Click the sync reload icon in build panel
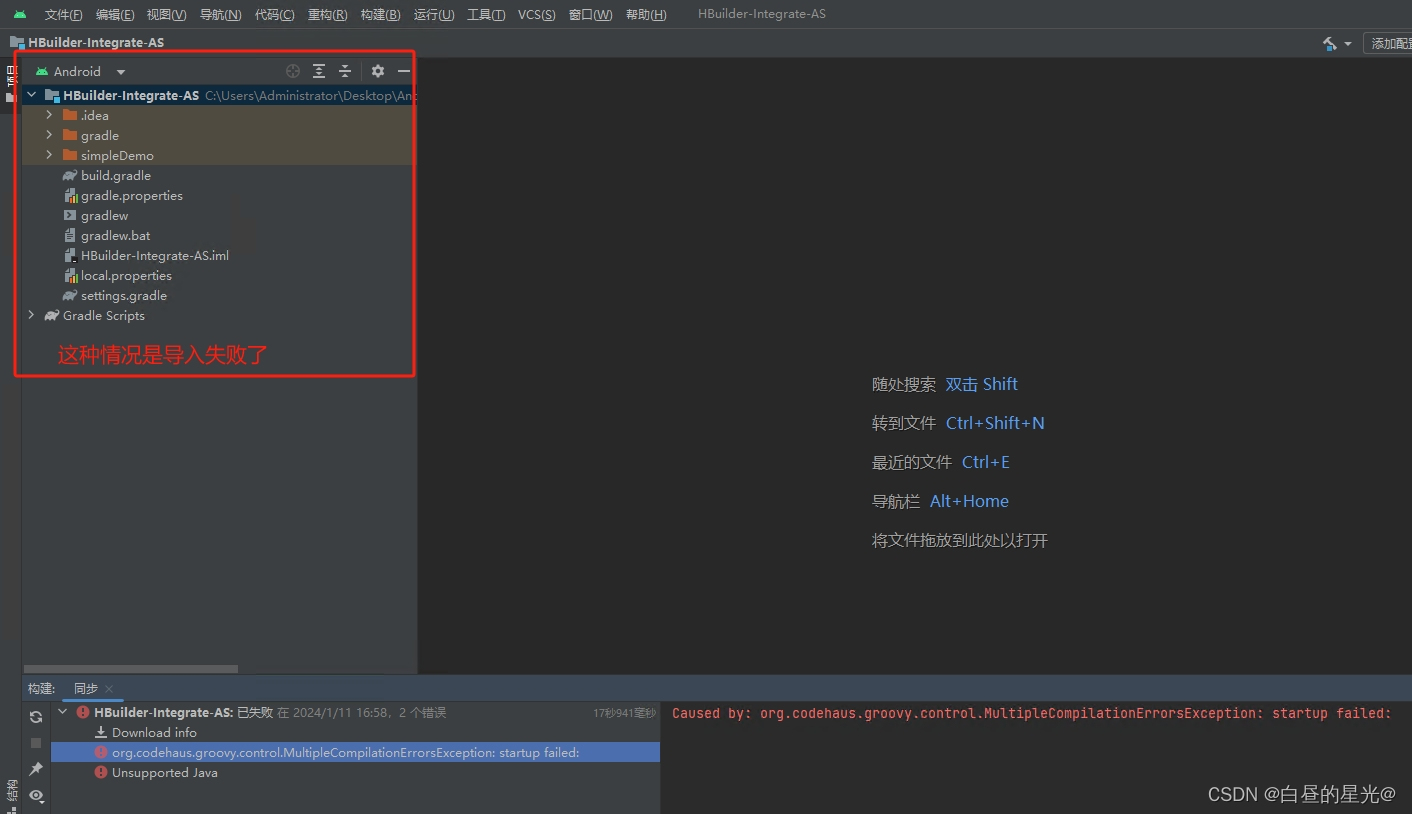Viewport: 1412px width, 814px height. pos(36,717)
